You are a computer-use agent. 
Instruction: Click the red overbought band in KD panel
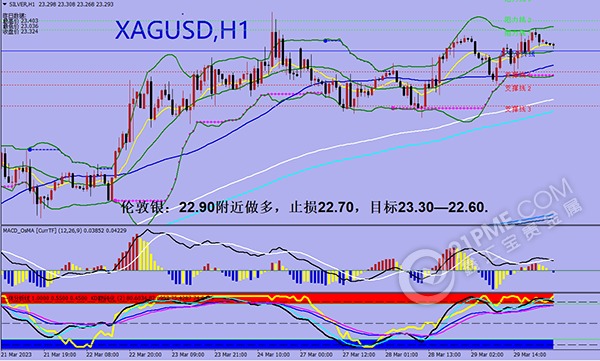point(277,299)
